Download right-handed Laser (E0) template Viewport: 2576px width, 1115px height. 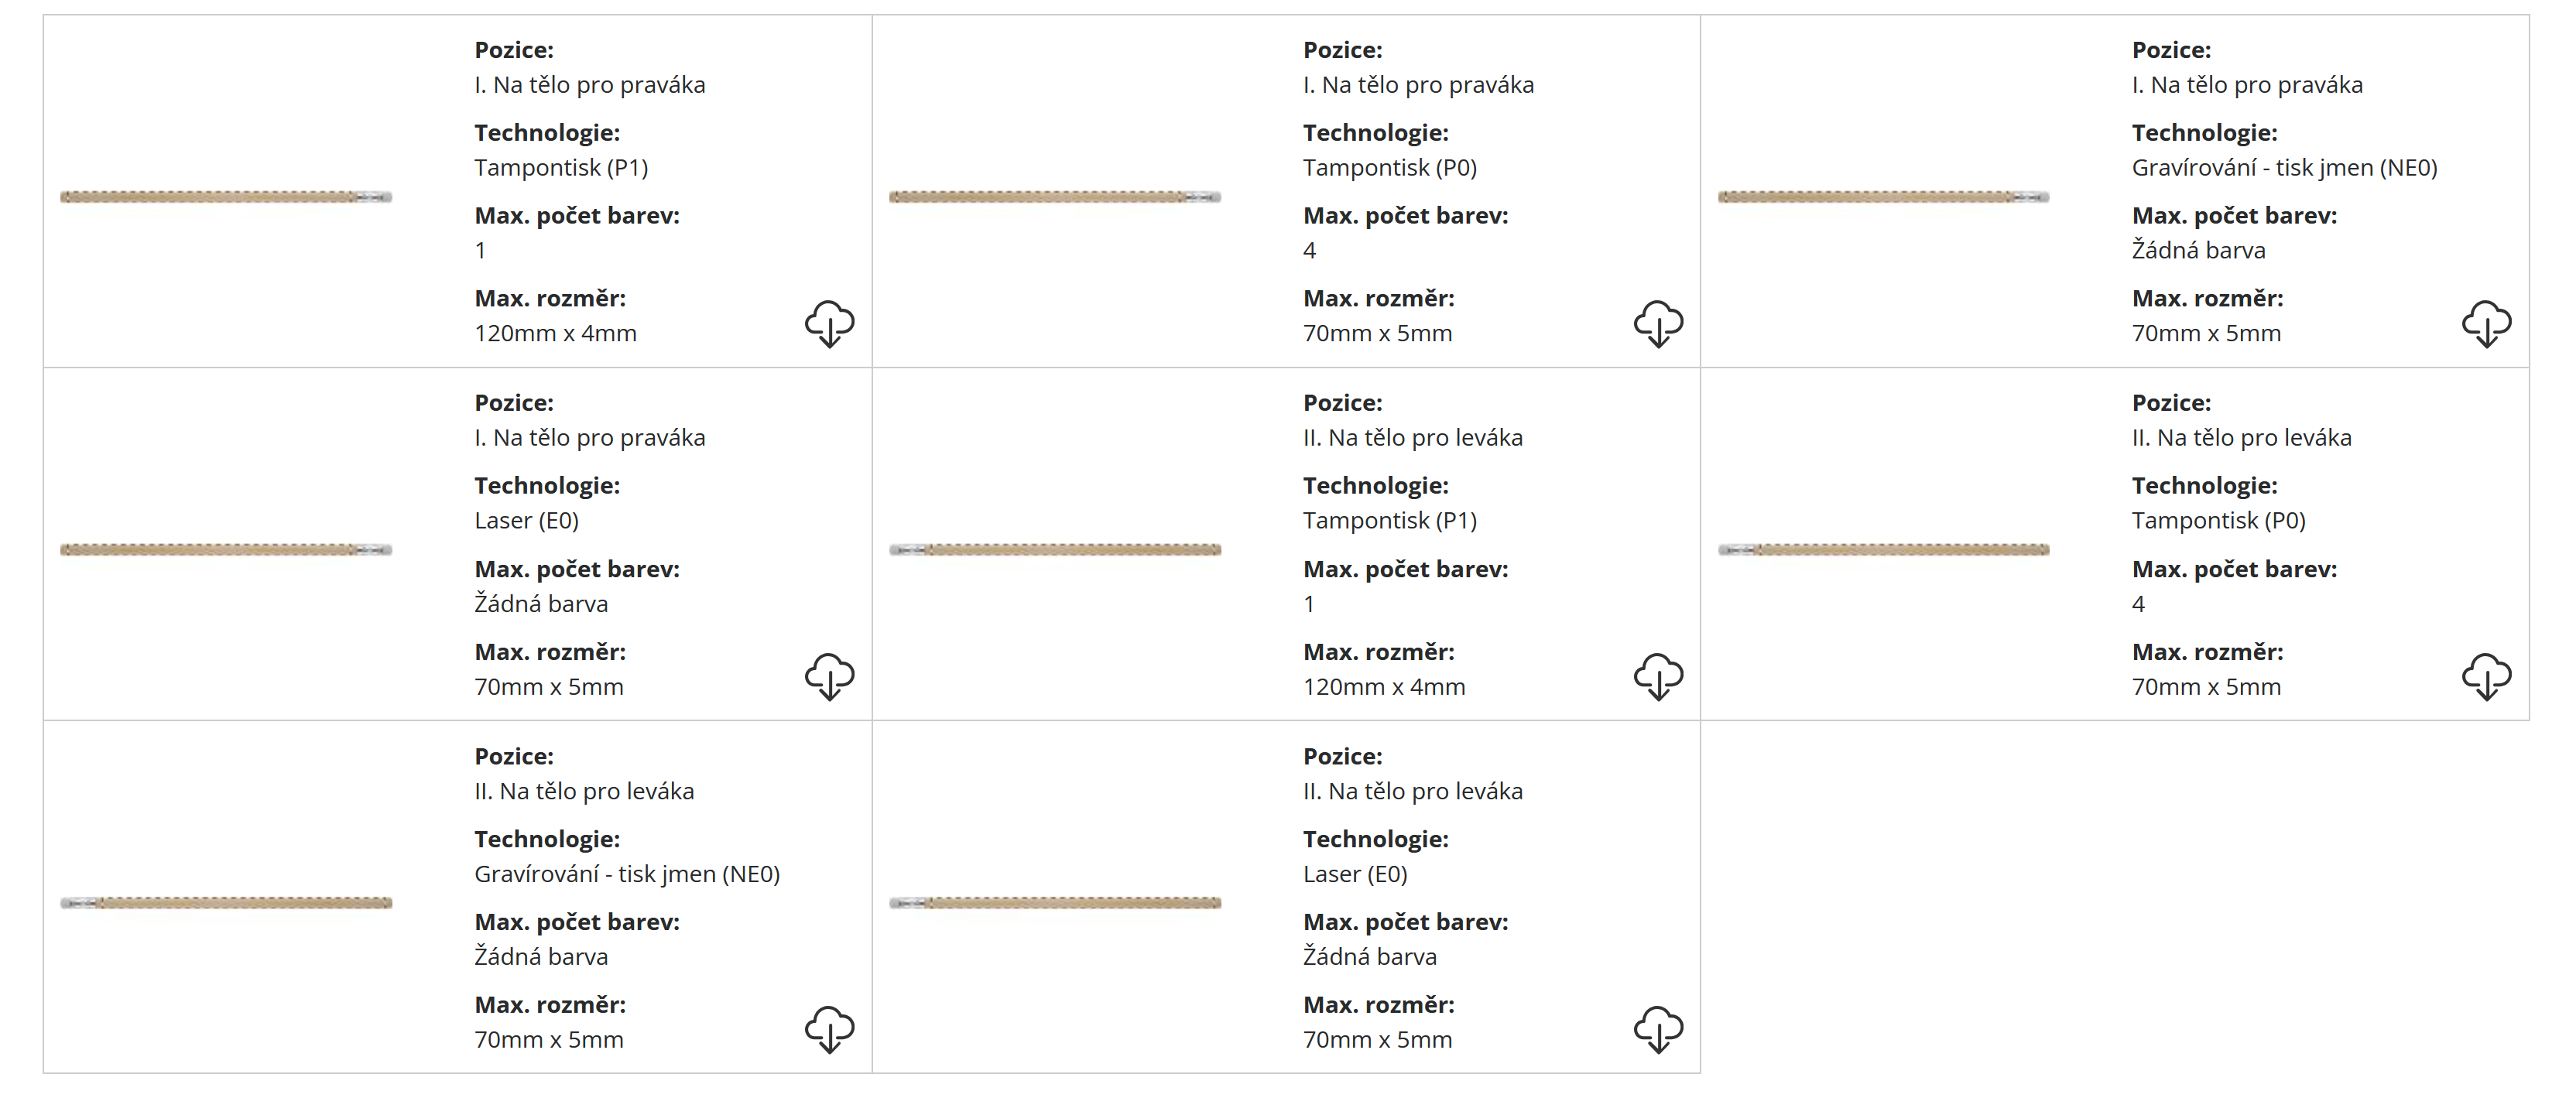829,676
